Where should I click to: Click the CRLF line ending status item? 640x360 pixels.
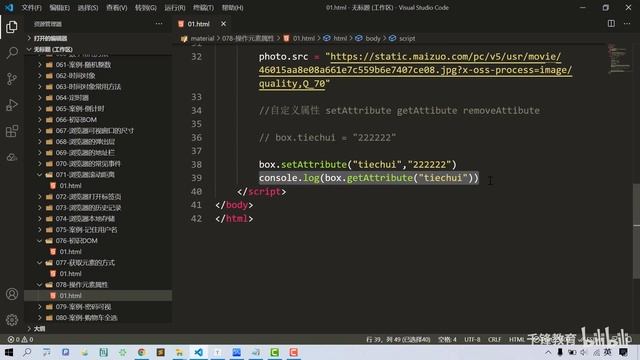tap(494, 339)
